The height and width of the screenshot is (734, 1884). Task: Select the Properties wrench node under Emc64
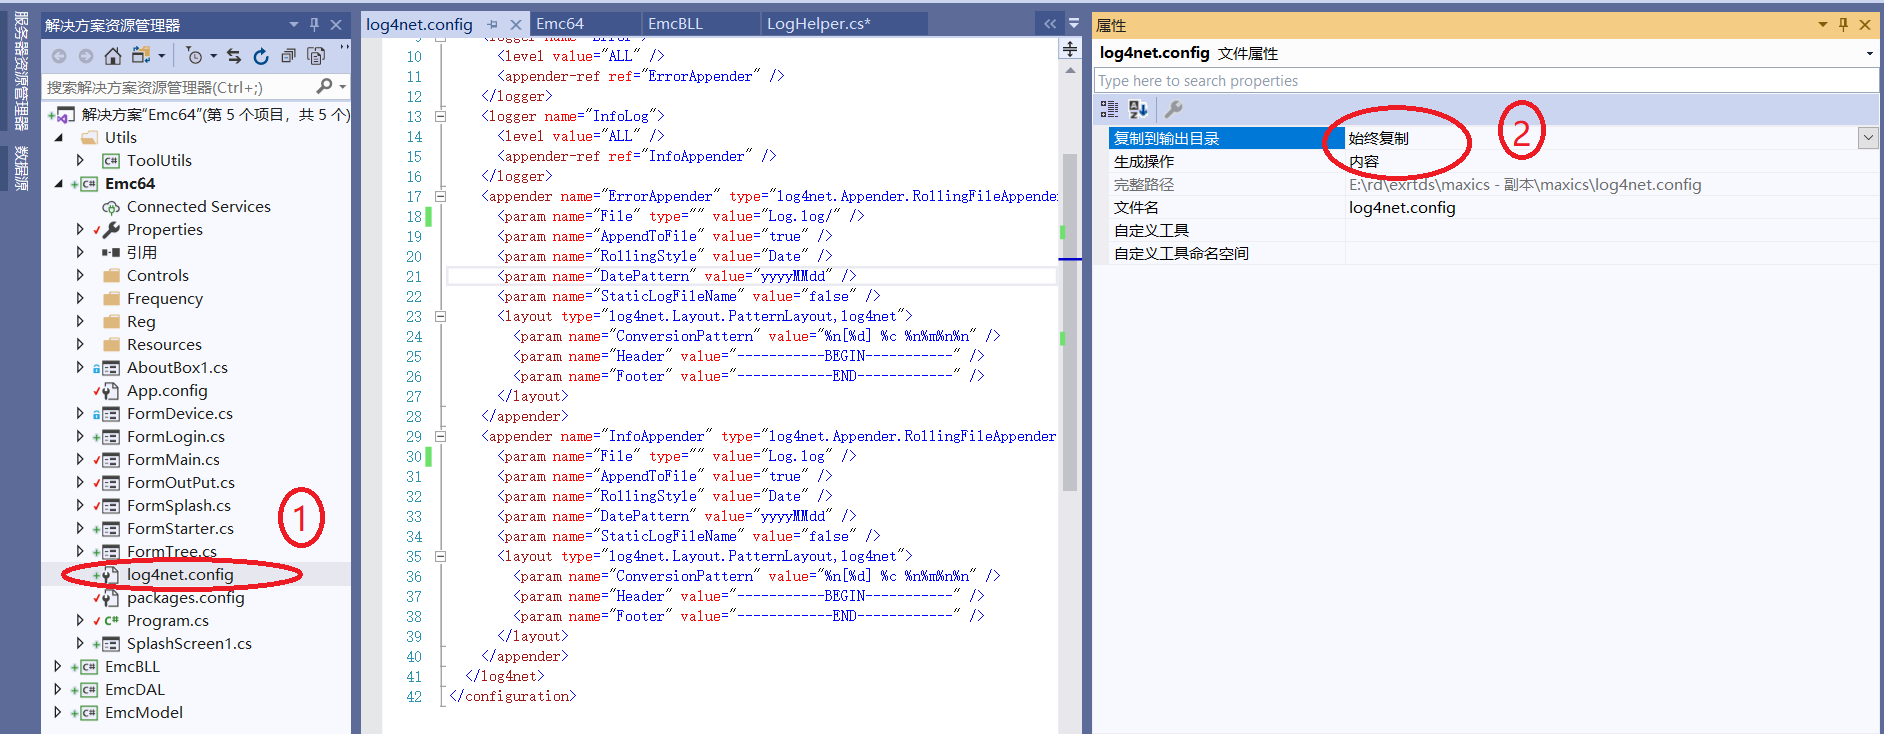[164, 229]
